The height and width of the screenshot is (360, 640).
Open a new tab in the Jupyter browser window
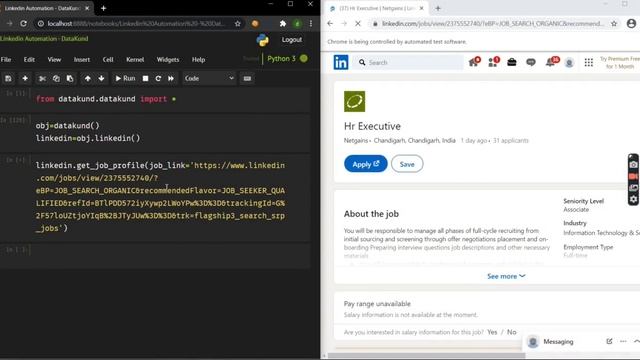[x=103, y=8]
